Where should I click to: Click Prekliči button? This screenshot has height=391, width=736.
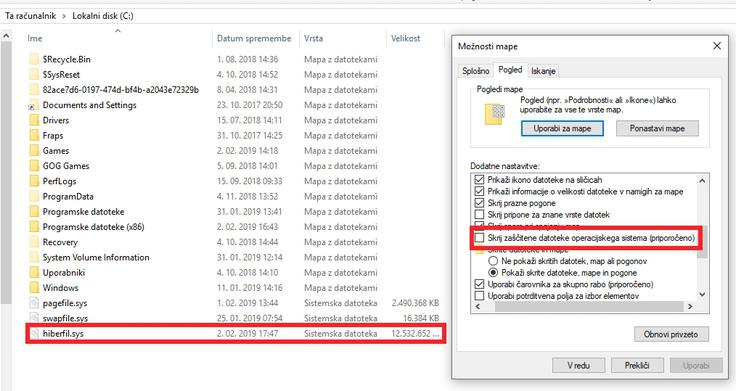tap(637, 365)
